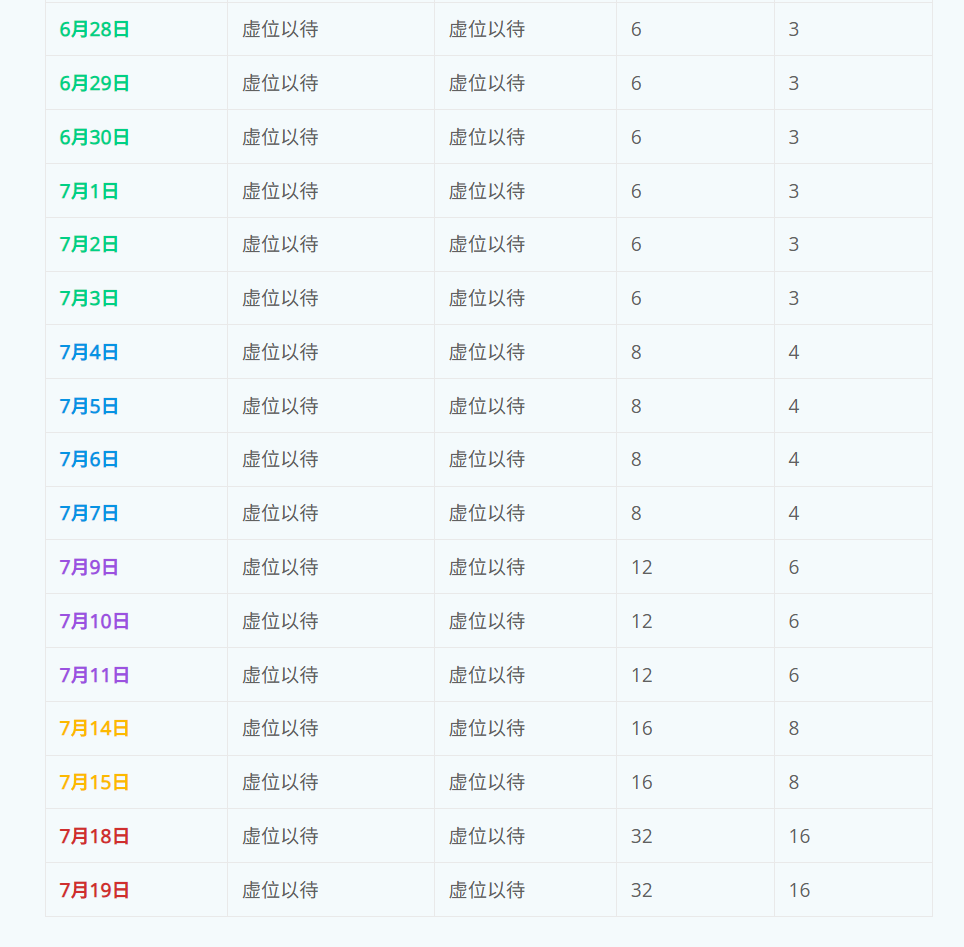Select the 6月29日 date label
Screen dimensions: 964x947
point(94,83)
